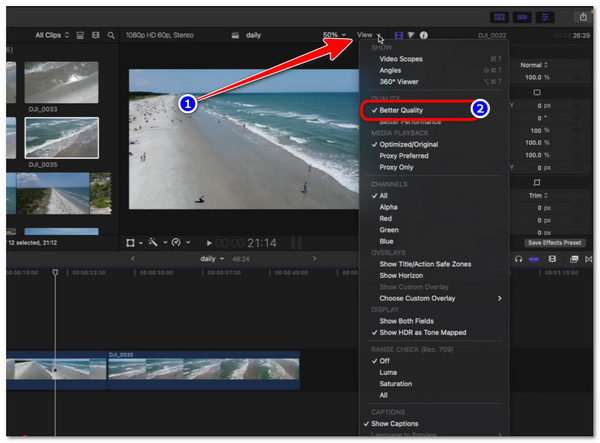Toggle the browser panel layout icon
This screenshot has height=443, width=600.
pos(499,17)
